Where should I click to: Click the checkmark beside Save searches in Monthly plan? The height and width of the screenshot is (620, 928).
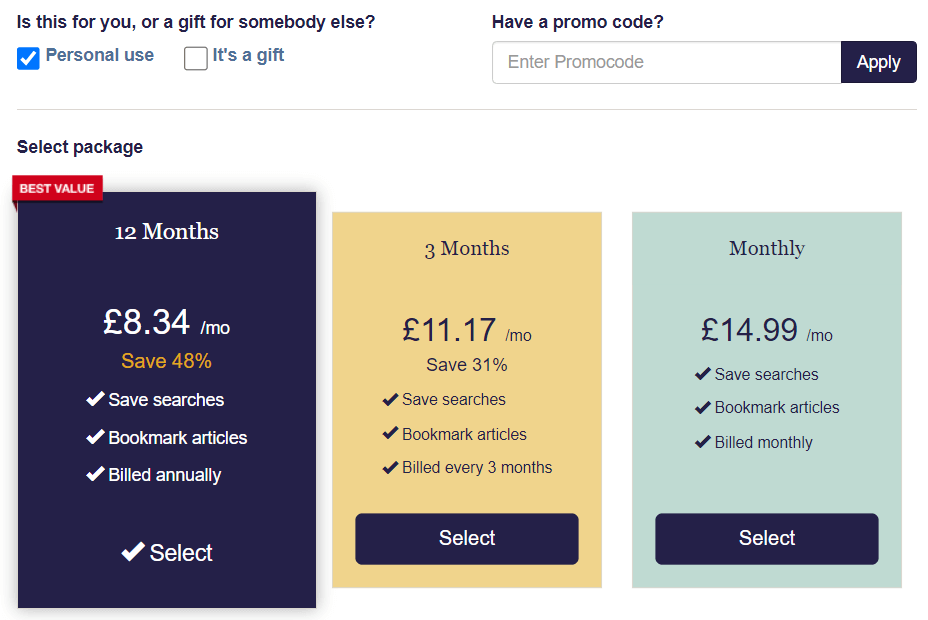tap(703, 374)
